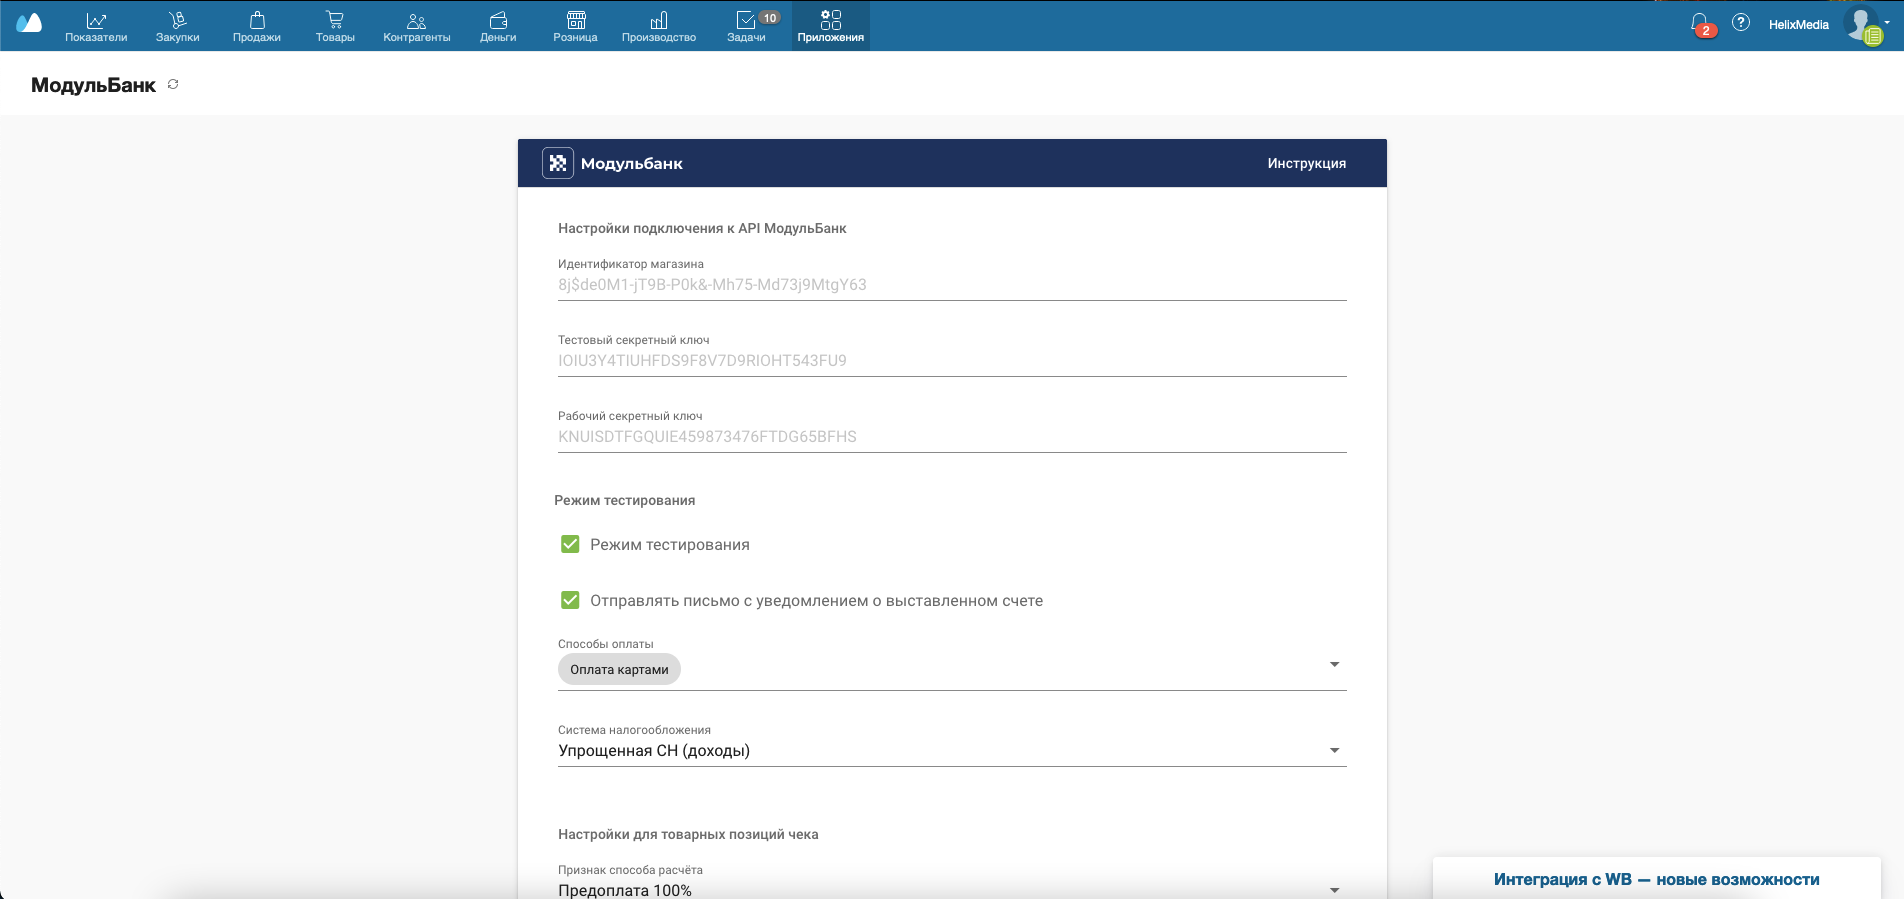The height and width of the screenshot is (899, 1904).
Task: Click the refresh icon beside МодульБанк title
Action: 173,85
